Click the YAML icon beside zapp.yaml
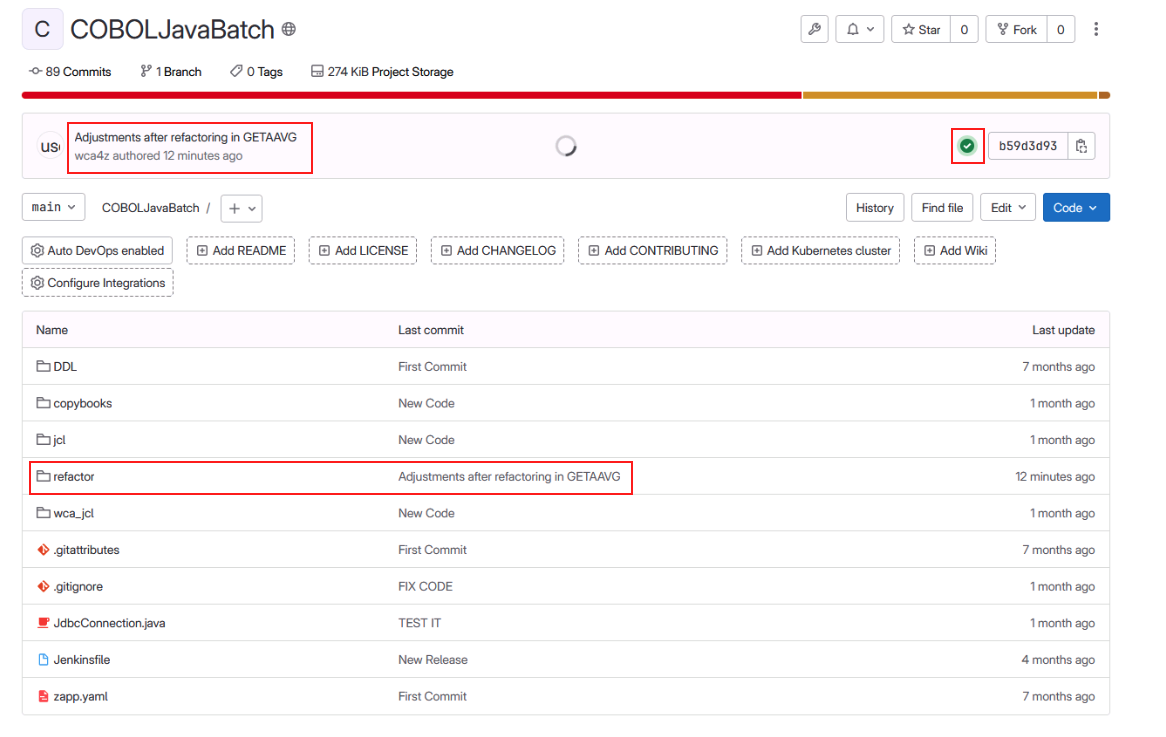Screen dimensions: 1166x737 [x=43, y=696]
